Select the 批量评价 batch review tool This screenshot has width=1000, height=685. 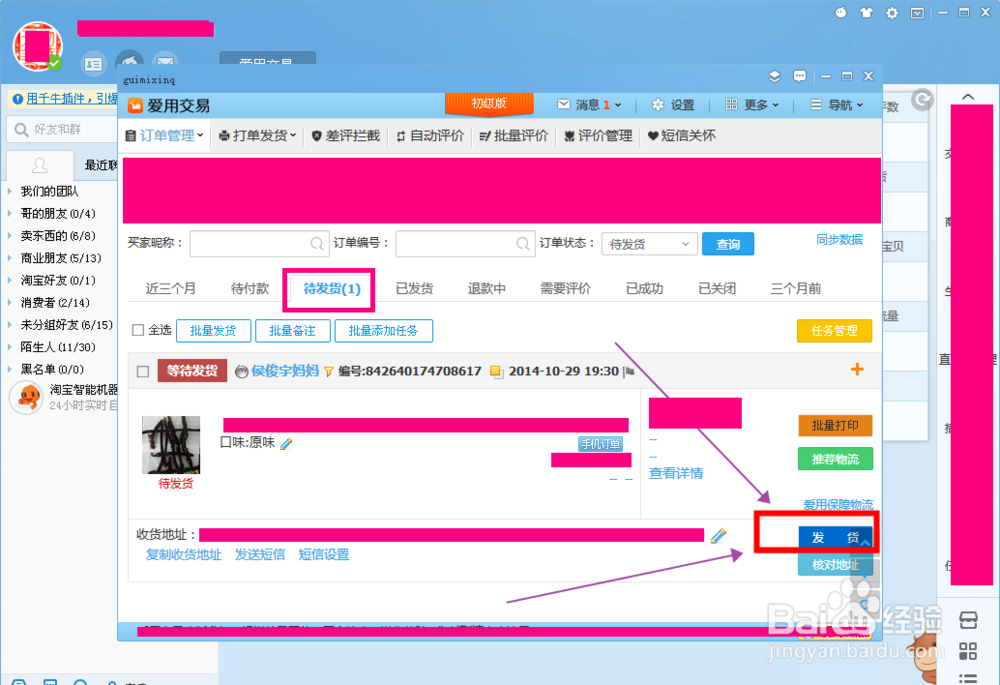516,135
